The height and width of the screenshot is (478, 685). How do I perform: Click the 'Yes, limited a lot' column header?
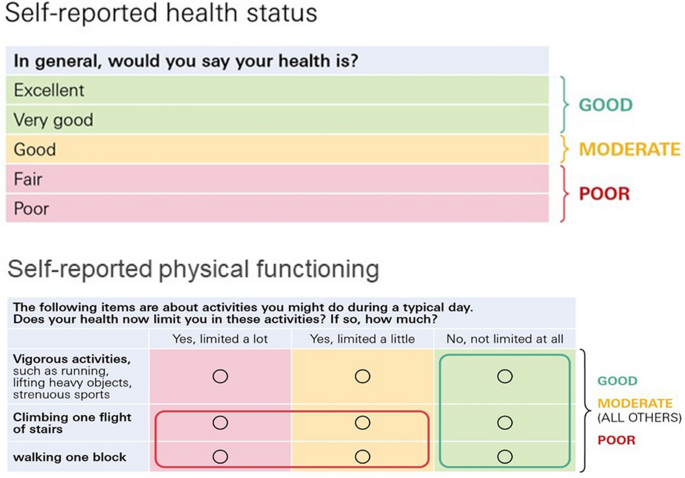[220, 340]
